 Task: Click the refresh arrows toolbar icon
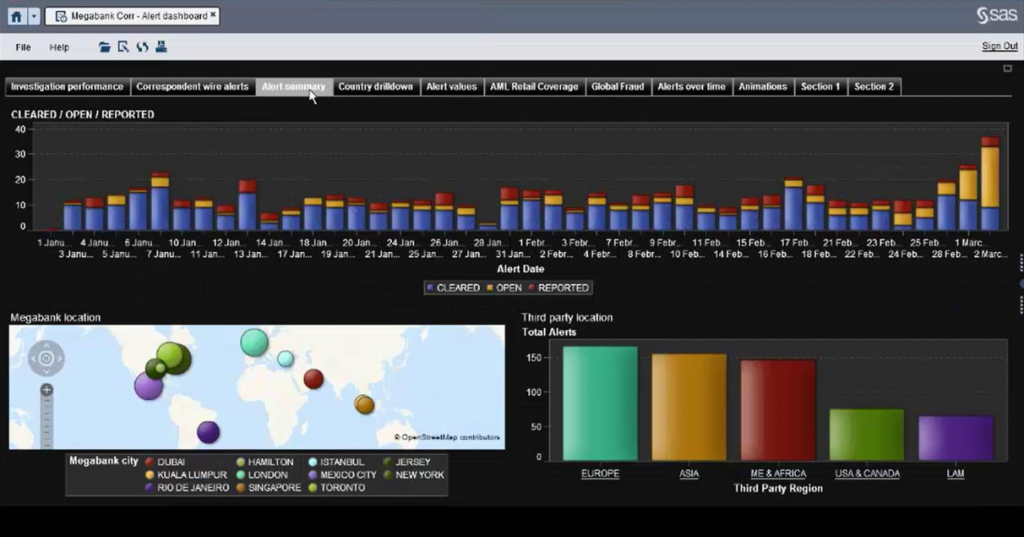point(142,47)
